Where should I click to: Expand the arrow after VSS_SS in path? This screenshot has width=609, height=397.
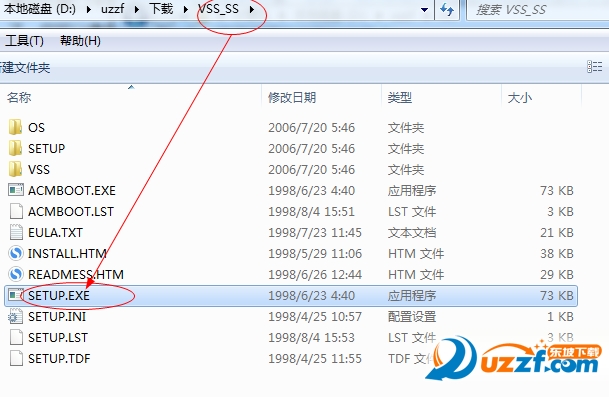[x=252, y=9]
